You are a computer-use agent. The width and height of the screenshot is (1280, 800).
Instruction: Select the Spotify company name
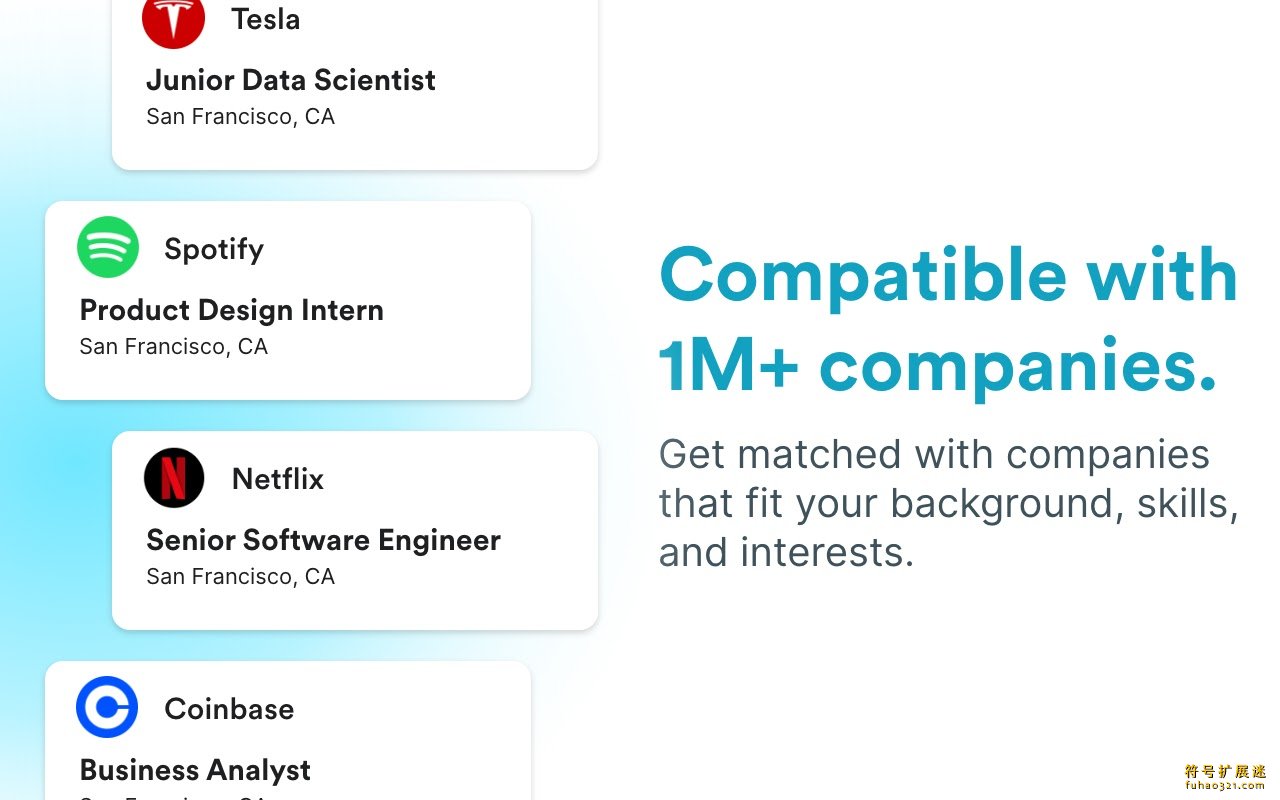click(214, 249)
